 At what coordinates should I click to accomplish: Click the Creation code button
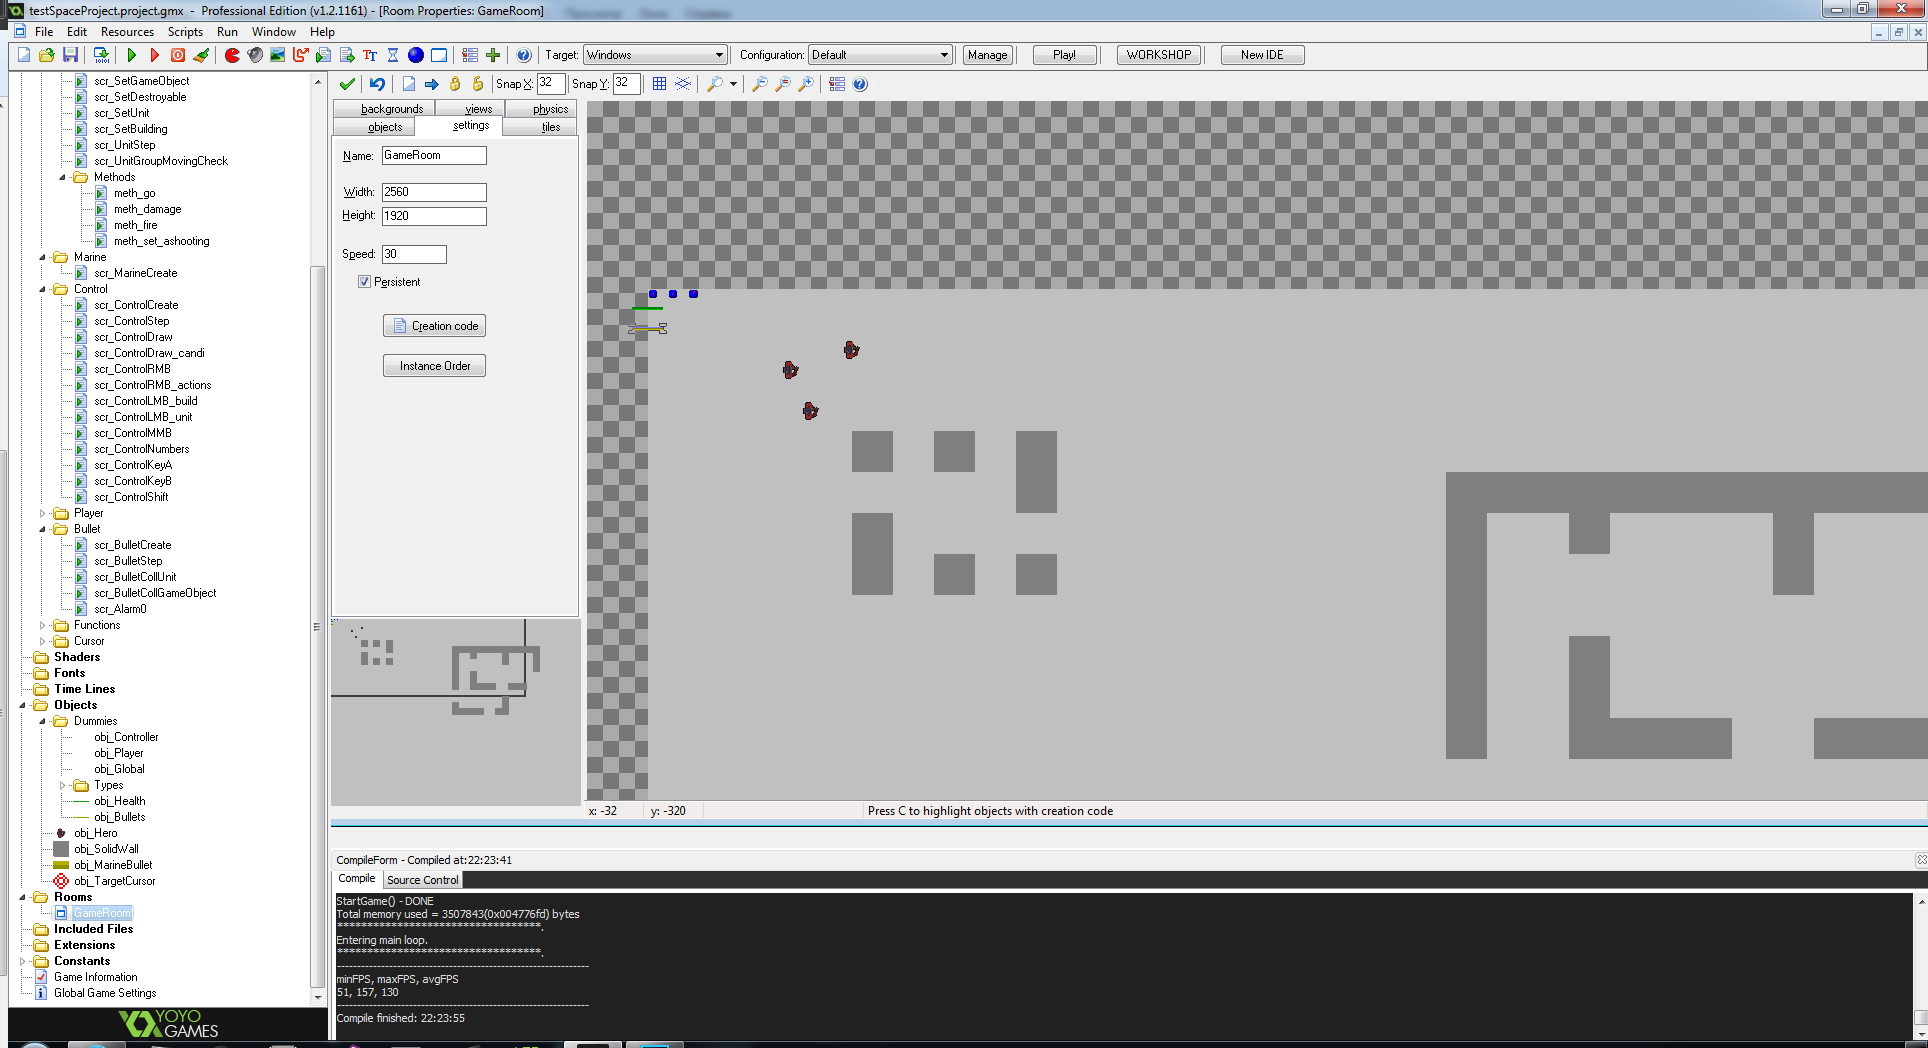click(435, 326)
